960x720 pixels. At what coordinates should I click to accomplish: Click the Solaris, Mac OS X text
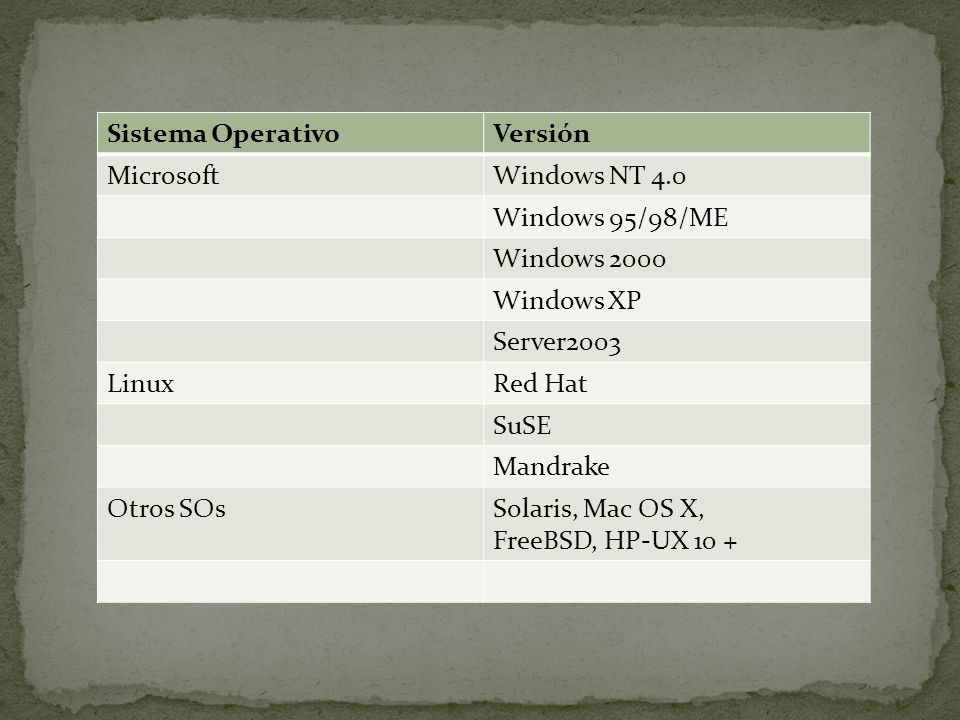coord(598,509)
